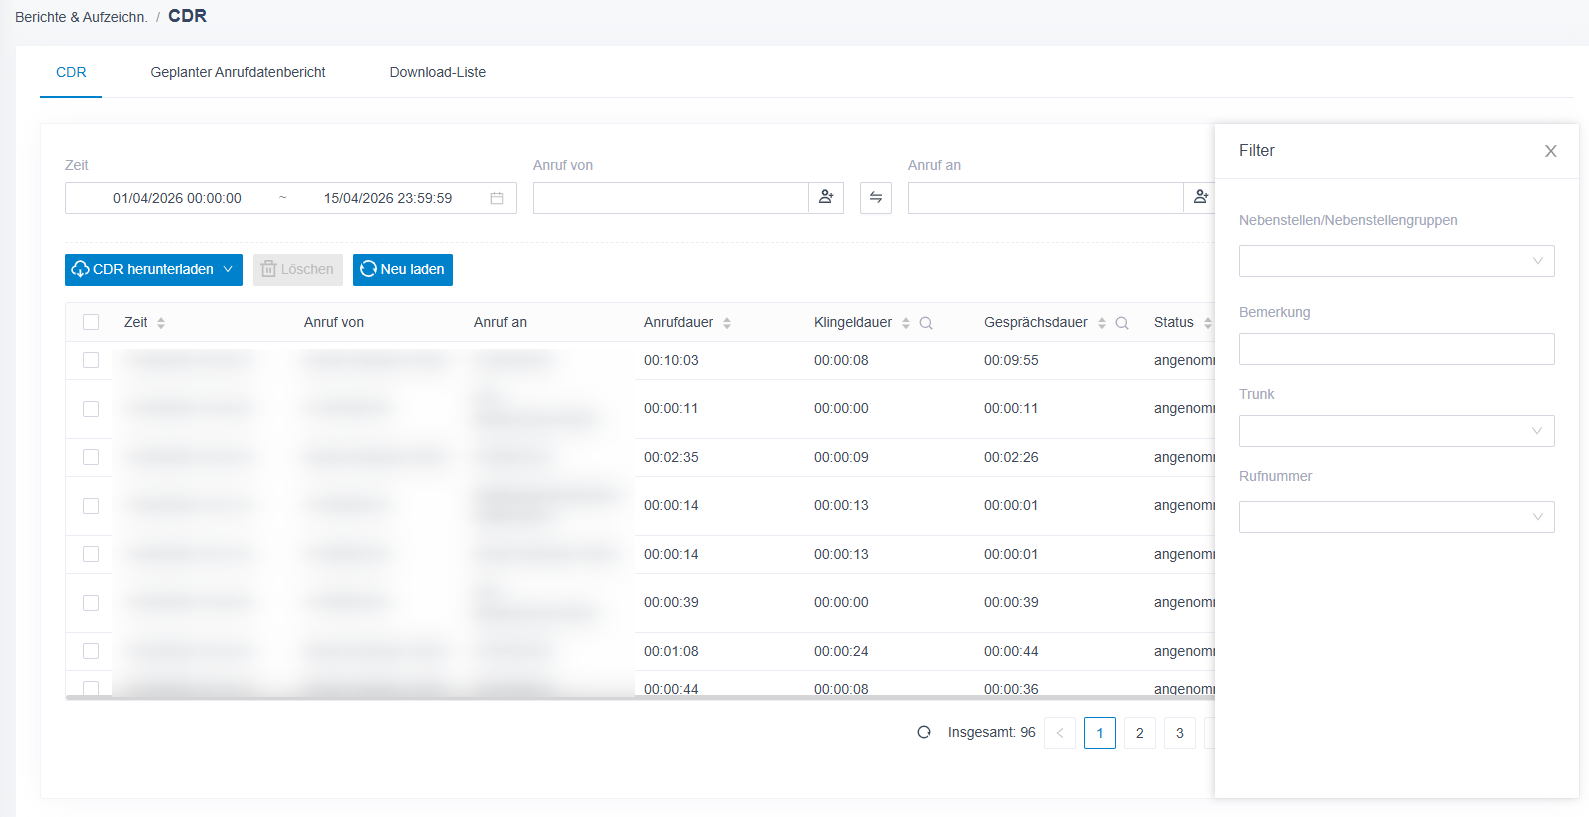This screenshot has height=817, width=1589.
Task: Click refresh icon next to Insgesamt: 96
Action: coord(924,732)
